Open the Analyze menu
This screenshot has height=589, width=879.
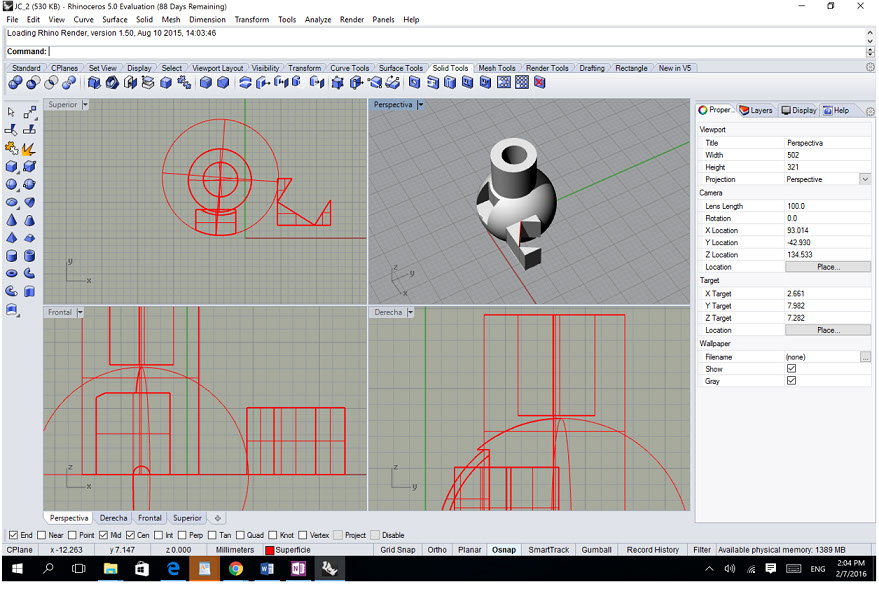tap(318, 20)
